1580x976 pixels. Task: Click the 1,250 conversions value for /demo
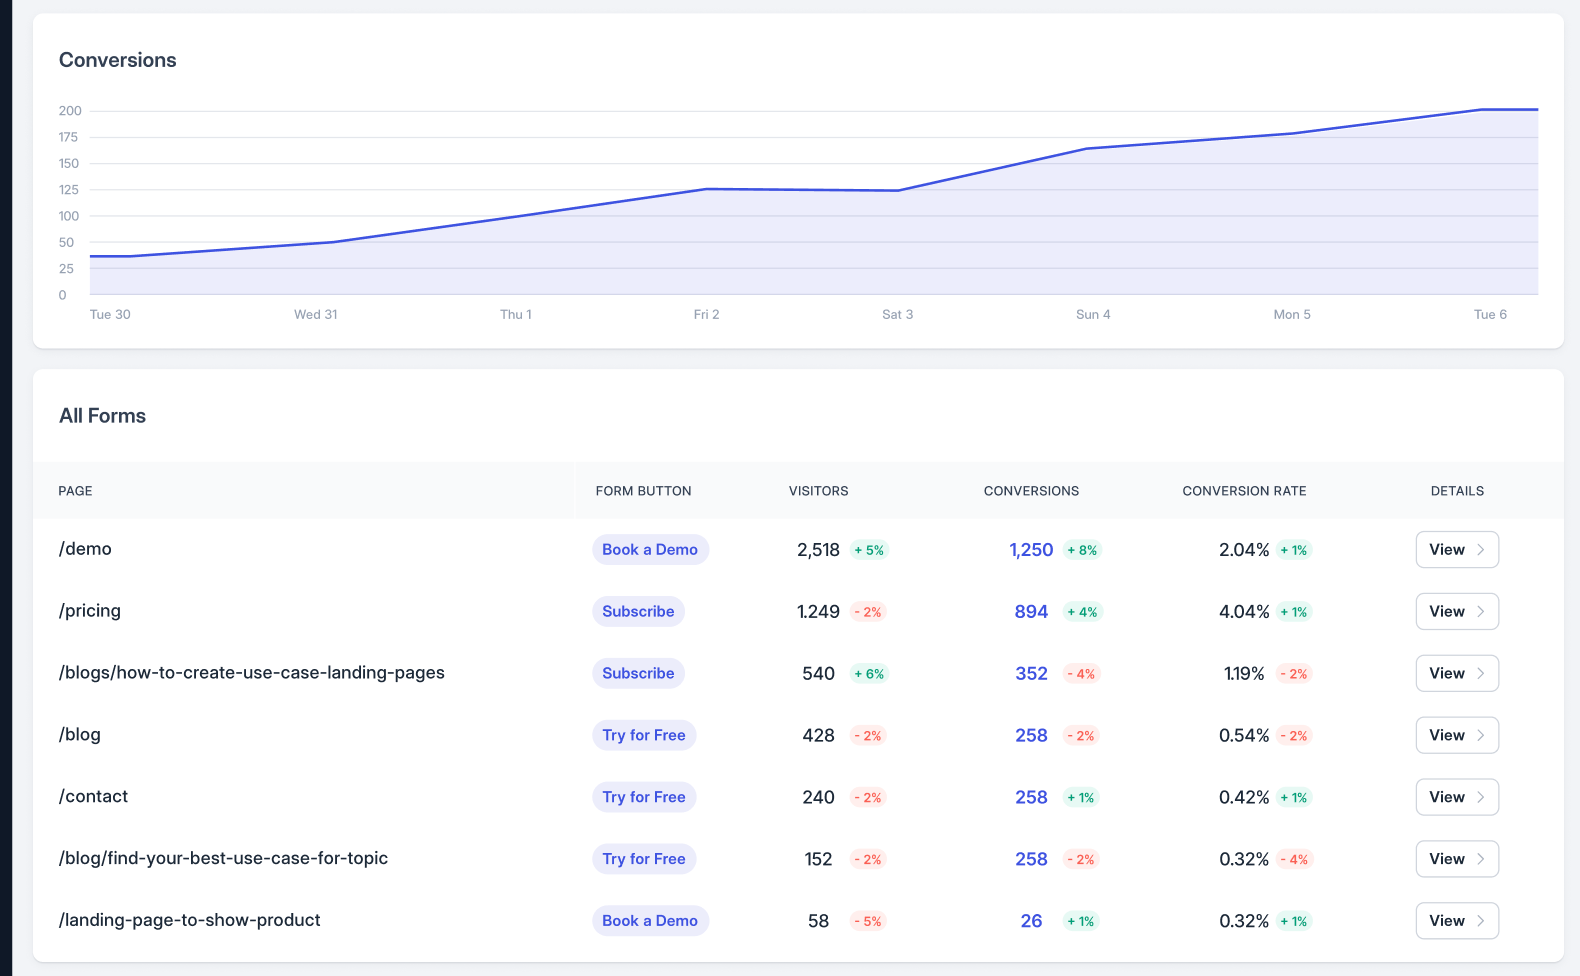1031,550
